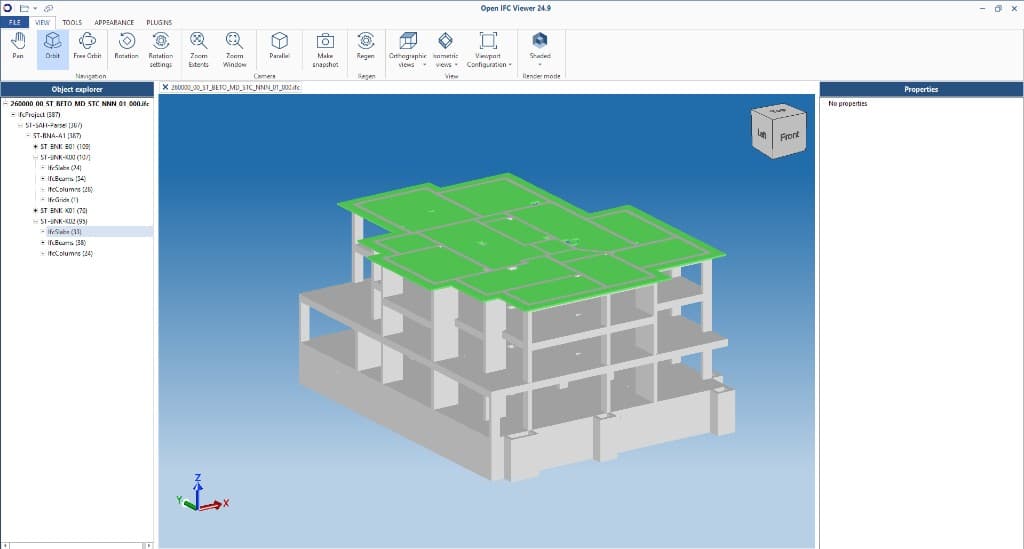Collapse the ST-BNK-K02 (95) node

tap(35, 221)
